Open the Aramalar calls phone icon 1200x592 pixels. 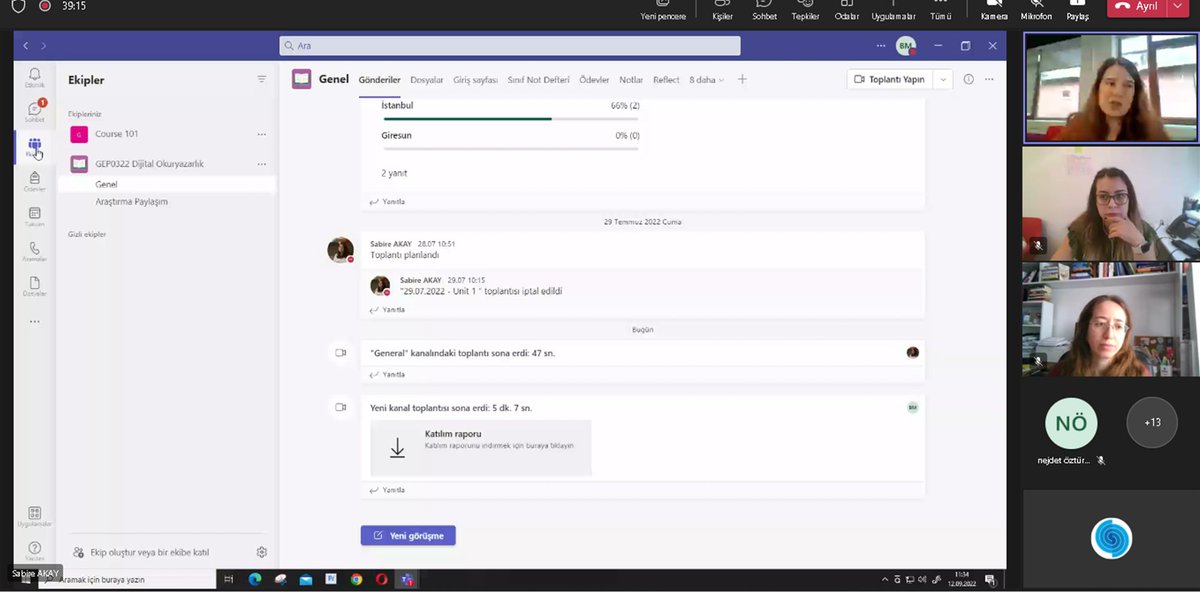35,251
